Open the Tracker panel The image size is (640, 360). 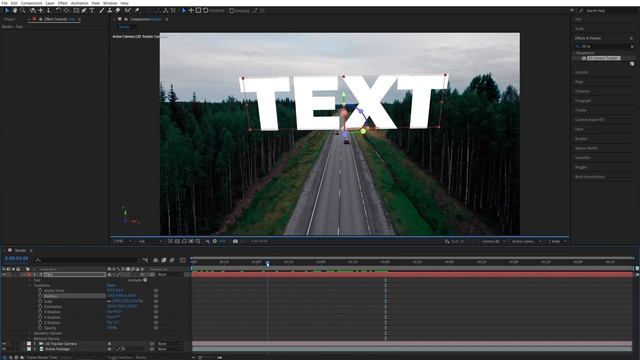(x=580, y=110)
